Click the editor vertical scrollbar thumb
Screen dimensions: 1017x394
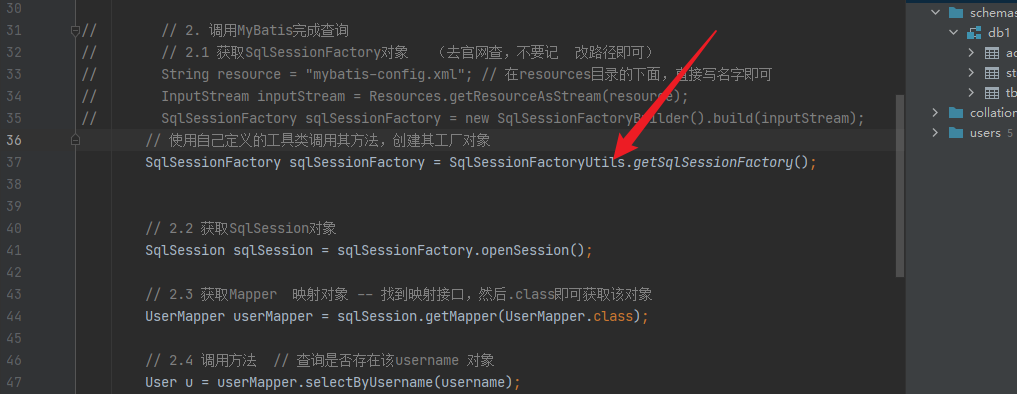(x=900, y=186)
